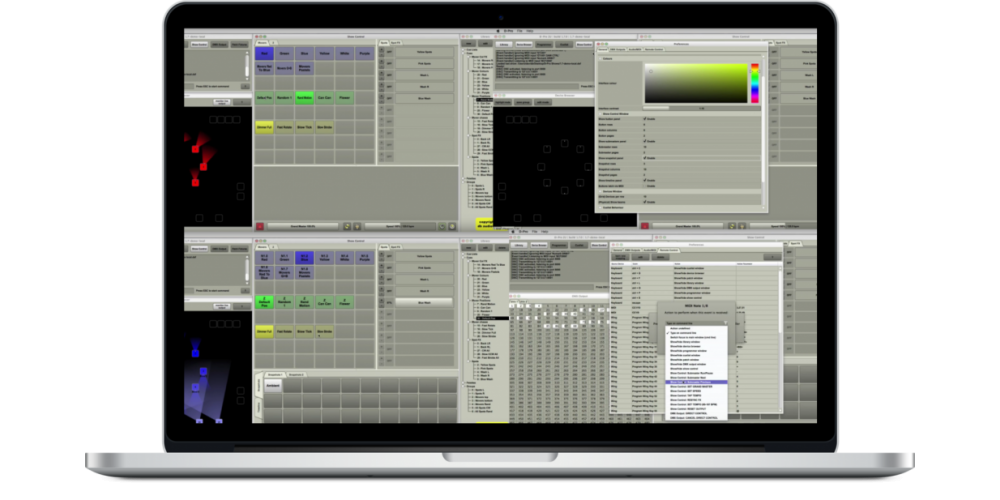
Task: Click Grand Master slider in upper-left Show Control
Action: pos(303,226)
